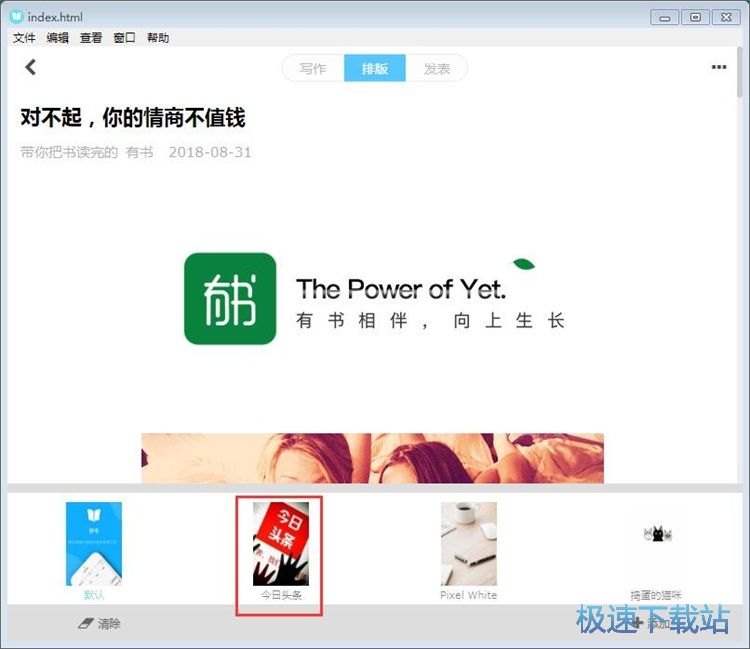
Task: Click the vertical scrollbar handle
Action: coord(739,72)
